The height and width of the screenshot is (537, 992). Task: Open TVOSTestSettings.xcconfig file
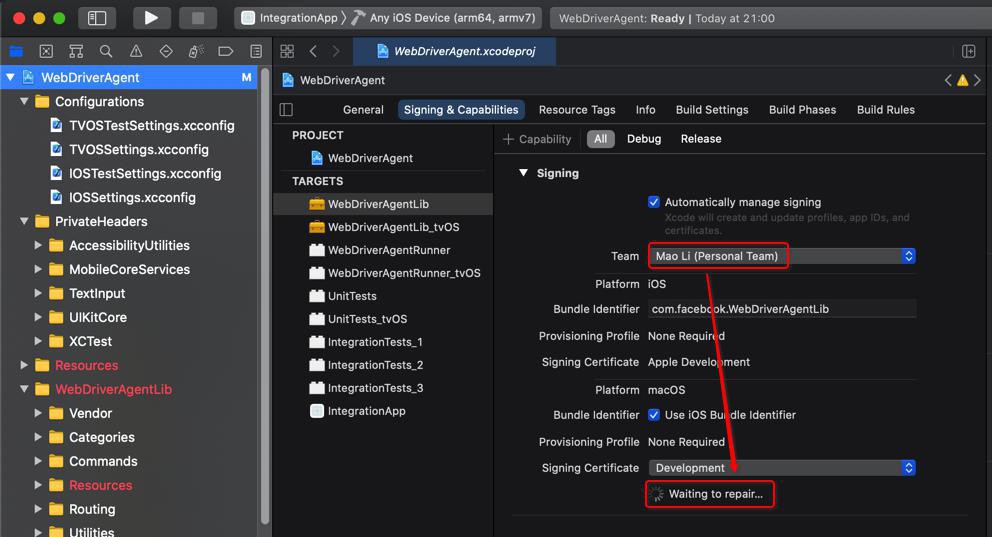pyautogui.click(x=143, y=125)
